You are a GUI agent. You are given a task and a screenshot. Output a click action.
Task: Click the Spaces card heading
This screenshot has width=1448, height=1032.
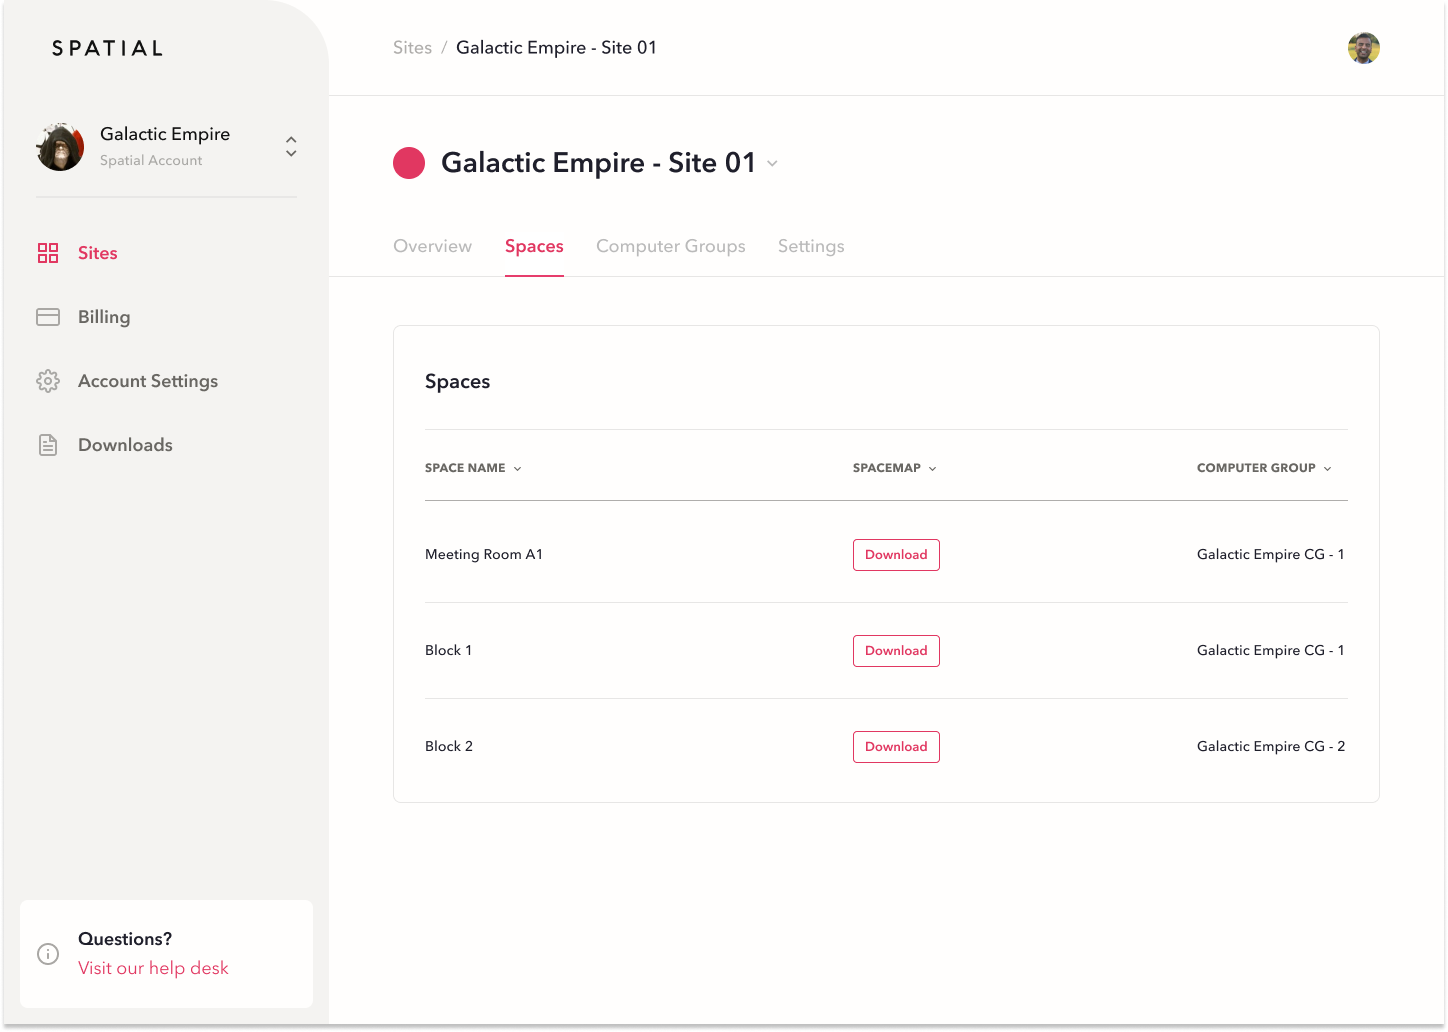point(457,382)
